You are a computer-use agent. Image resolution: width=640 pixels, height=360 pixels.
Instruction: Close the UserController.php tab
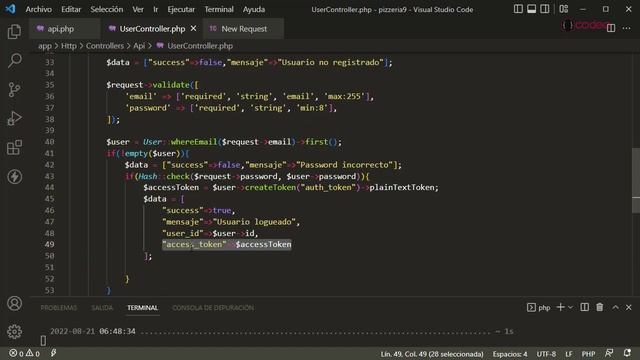click(x=193, y=29)
